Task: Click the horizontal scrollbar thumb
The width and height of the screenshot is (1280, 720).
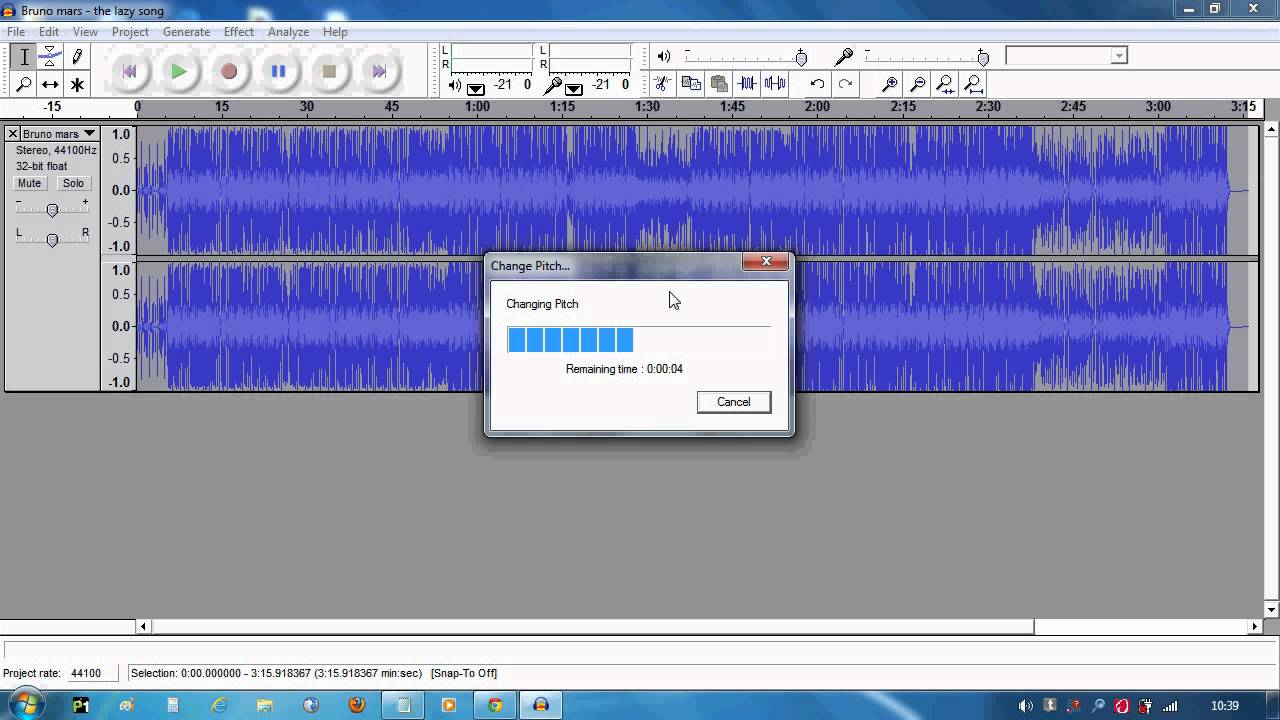Action: click(x=593, y=627)
